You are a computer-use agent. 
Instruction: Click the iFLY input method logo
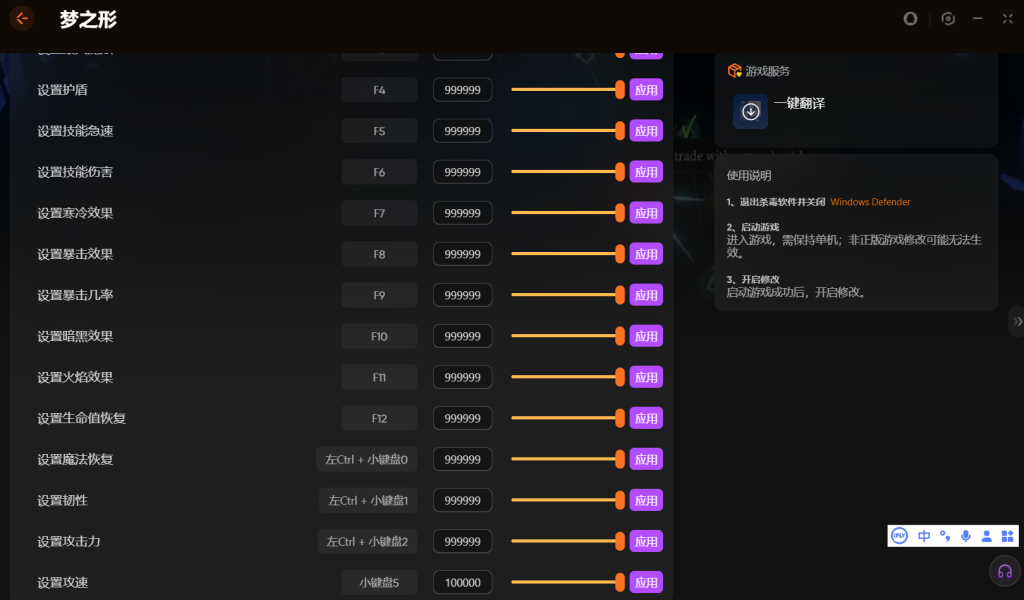pyautogui.click(x=899, y=536)
